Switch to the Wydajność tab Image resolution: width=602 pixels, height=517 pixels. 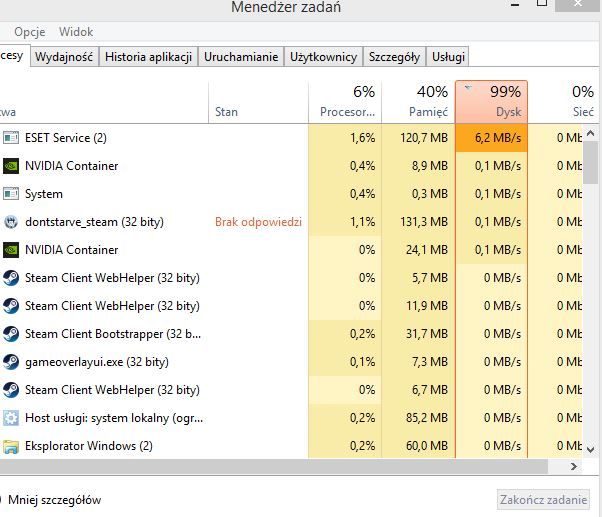click(64, 57)
